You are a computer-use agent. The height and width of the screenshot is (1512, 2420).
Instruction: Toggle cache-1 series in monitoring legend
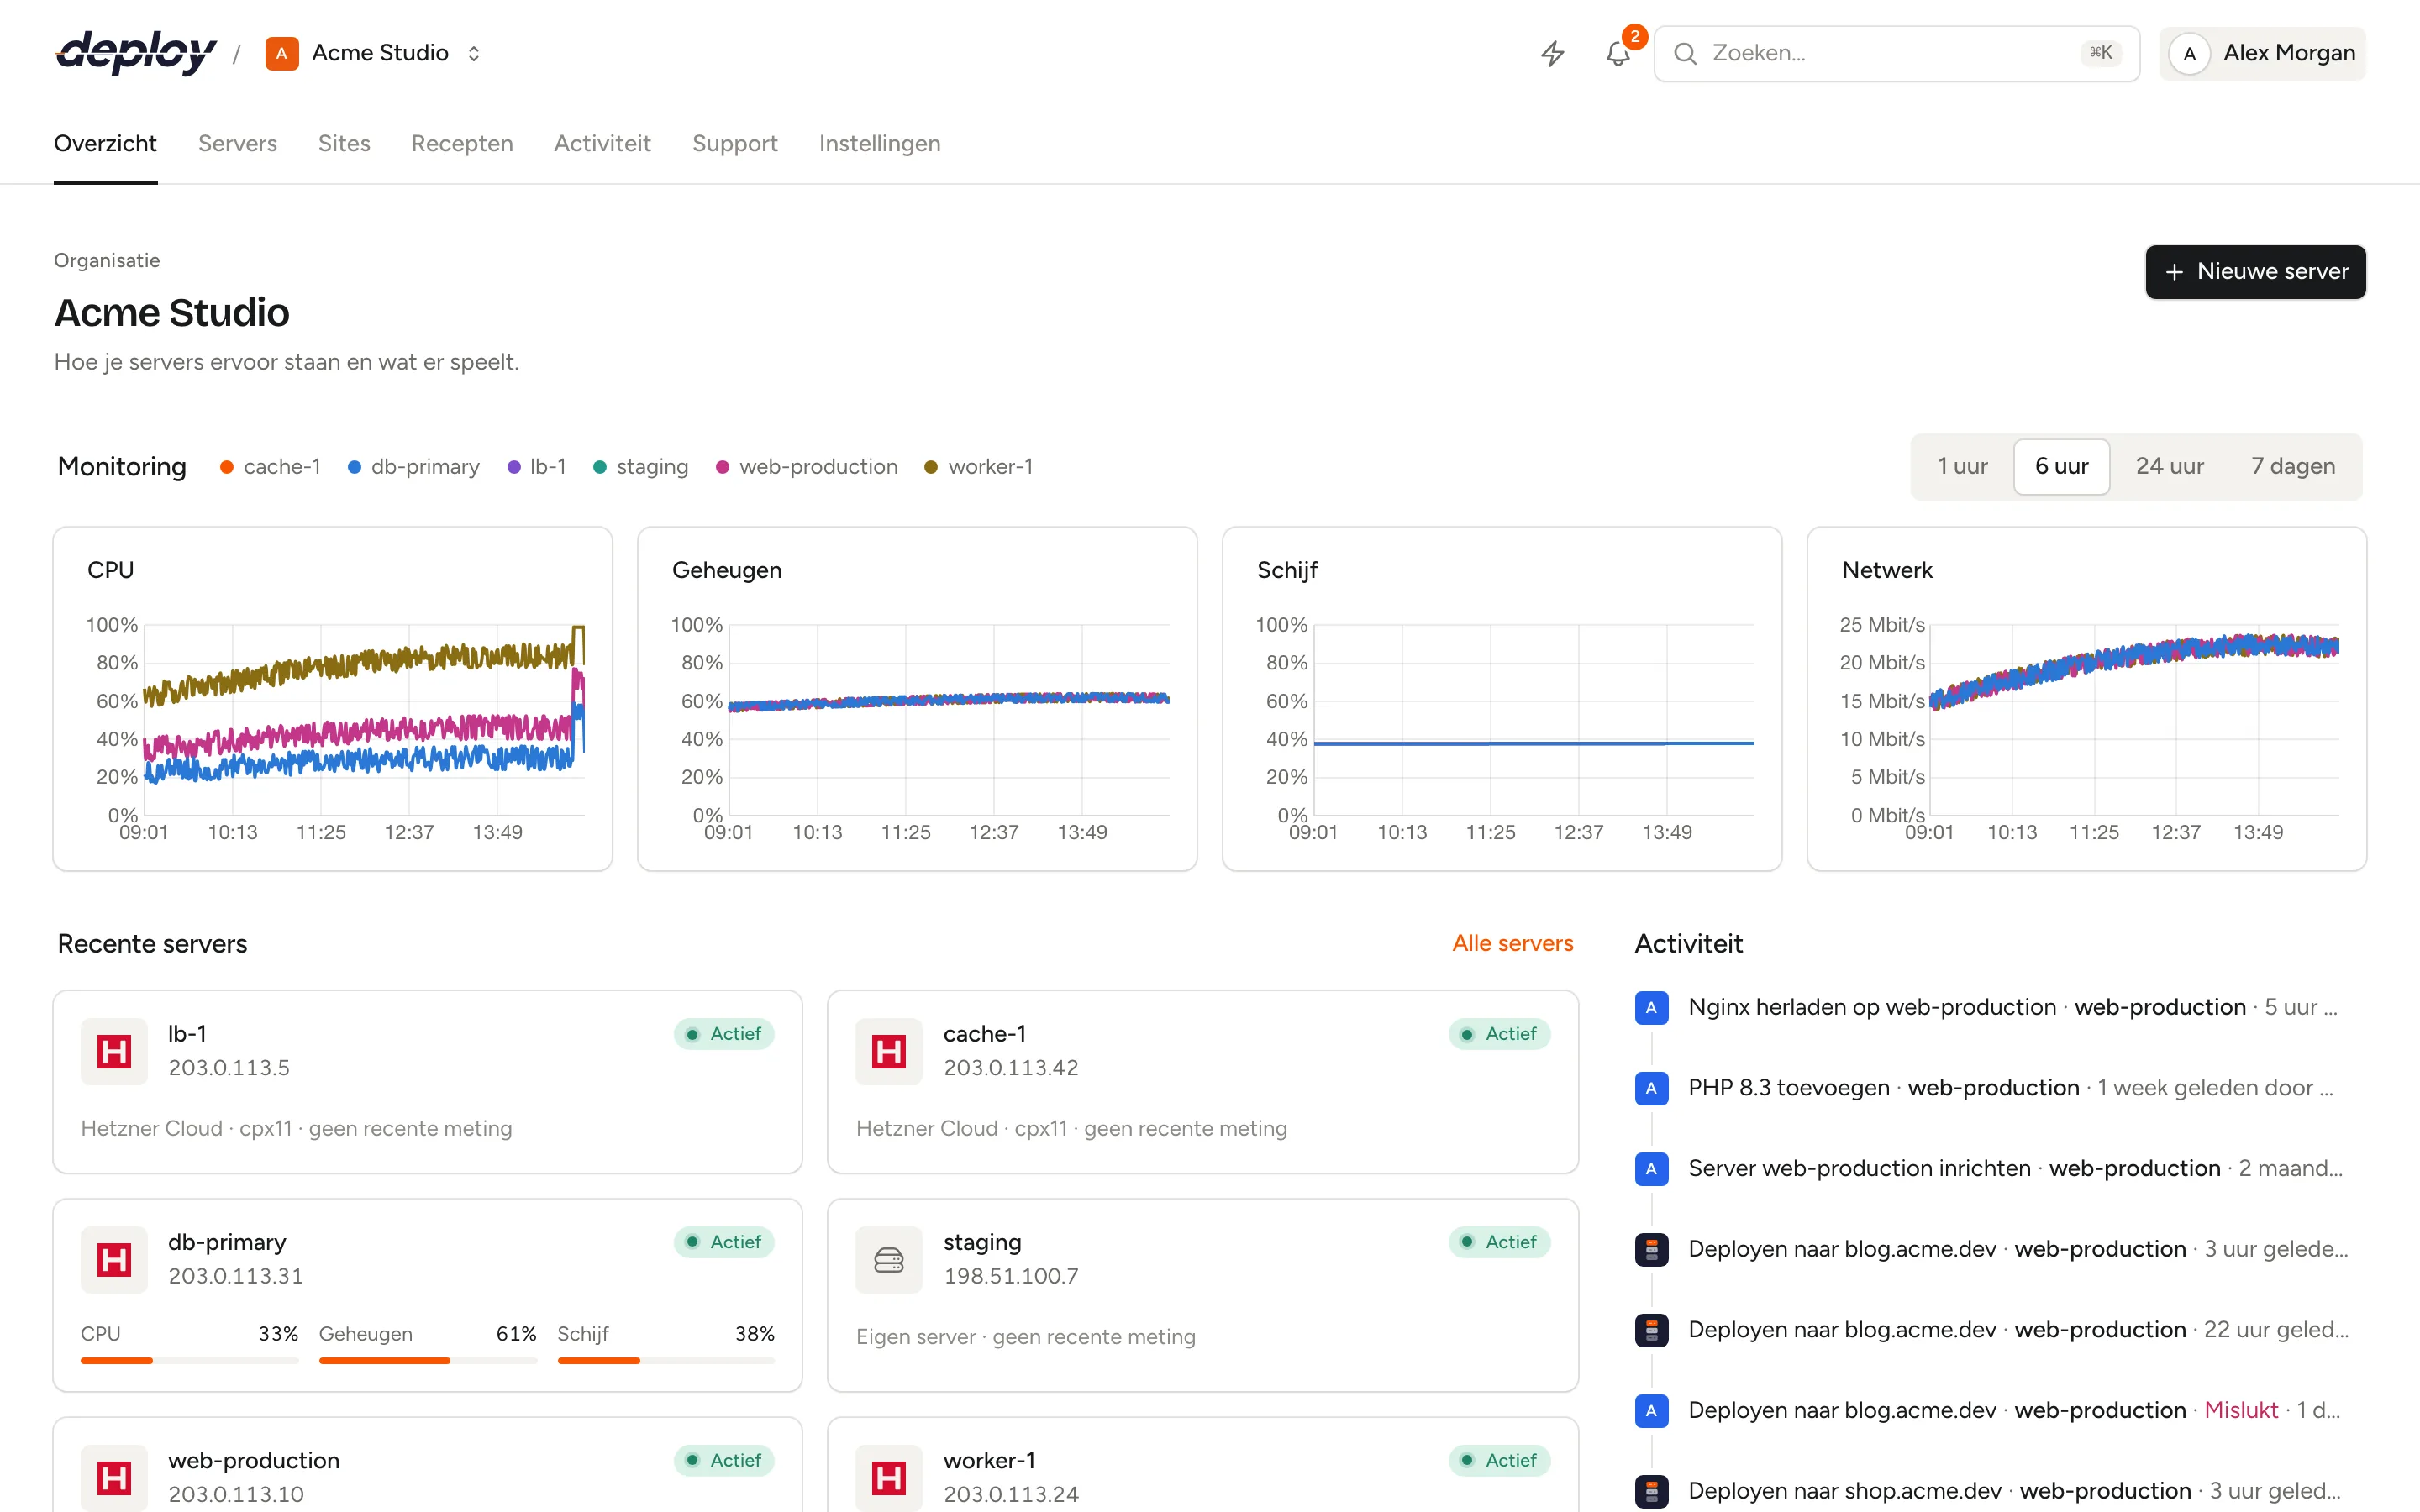270,467
